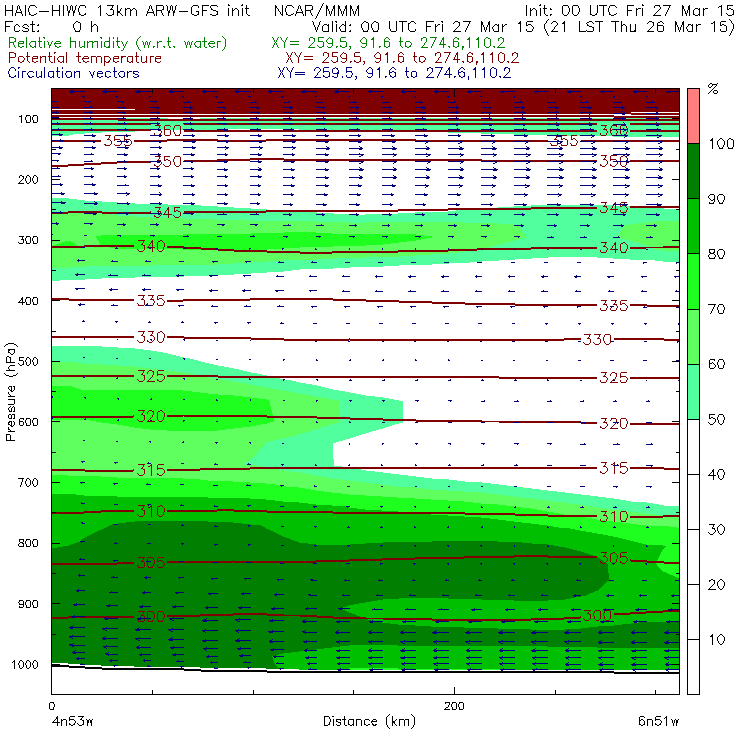Click the '0' tick on the distance axis
The image size is (740, 740).
tap(51, 706)
